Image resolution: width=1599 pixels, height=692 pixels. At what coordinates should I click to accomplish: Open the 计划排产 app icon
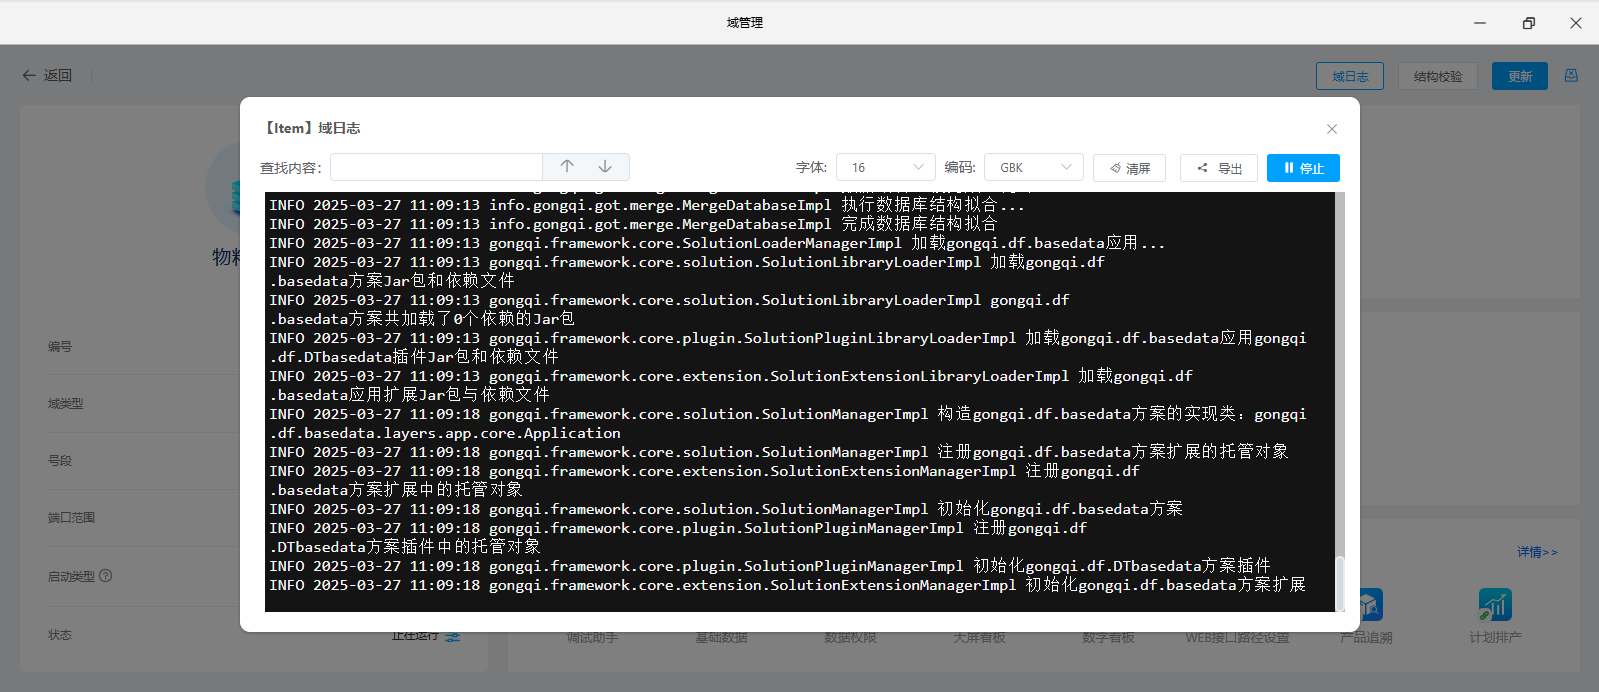[x=1494, y=605]
